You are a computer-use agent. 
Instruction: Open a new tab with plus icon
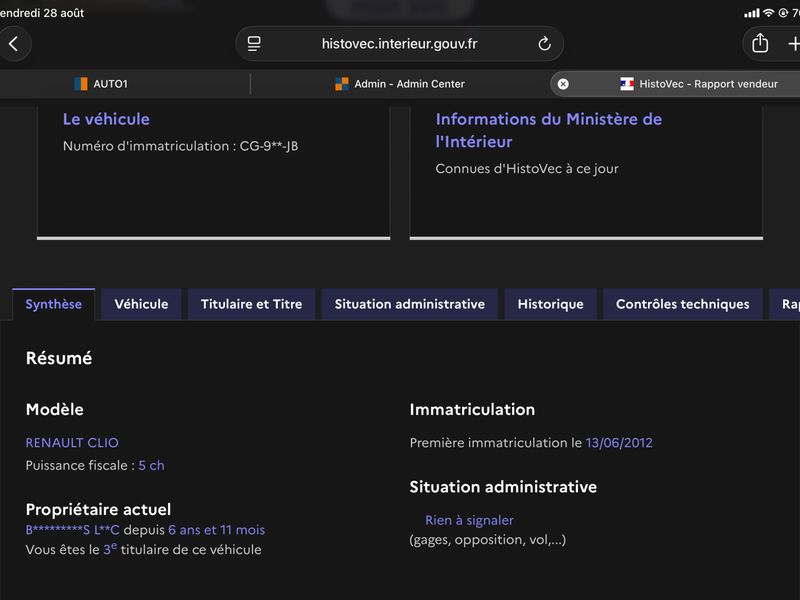click(793, 44)
